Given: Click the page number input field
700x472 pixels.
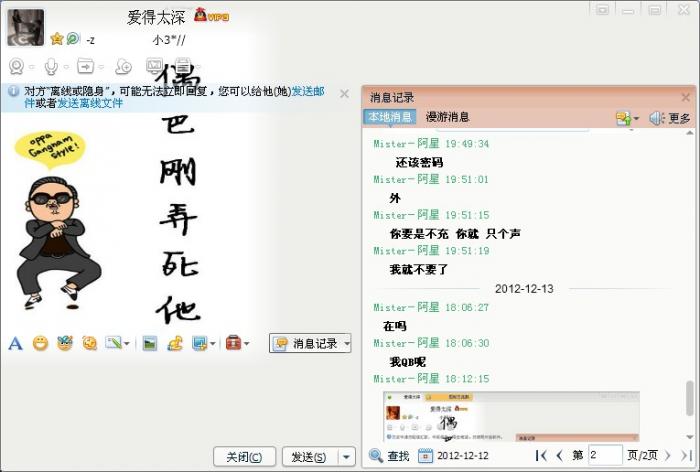Looking at the screenshot, I should pyautogui.click(x=605, y=455).
